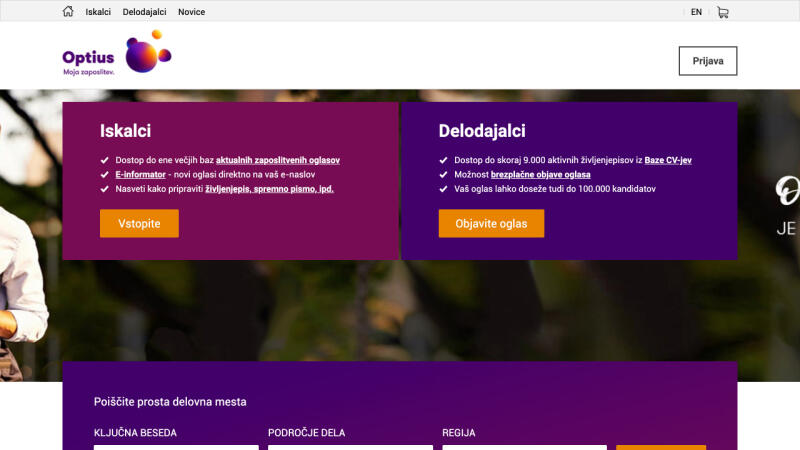
Task: Follow brezplačne objave oglasa link
Action: click(x=540, y=174)
